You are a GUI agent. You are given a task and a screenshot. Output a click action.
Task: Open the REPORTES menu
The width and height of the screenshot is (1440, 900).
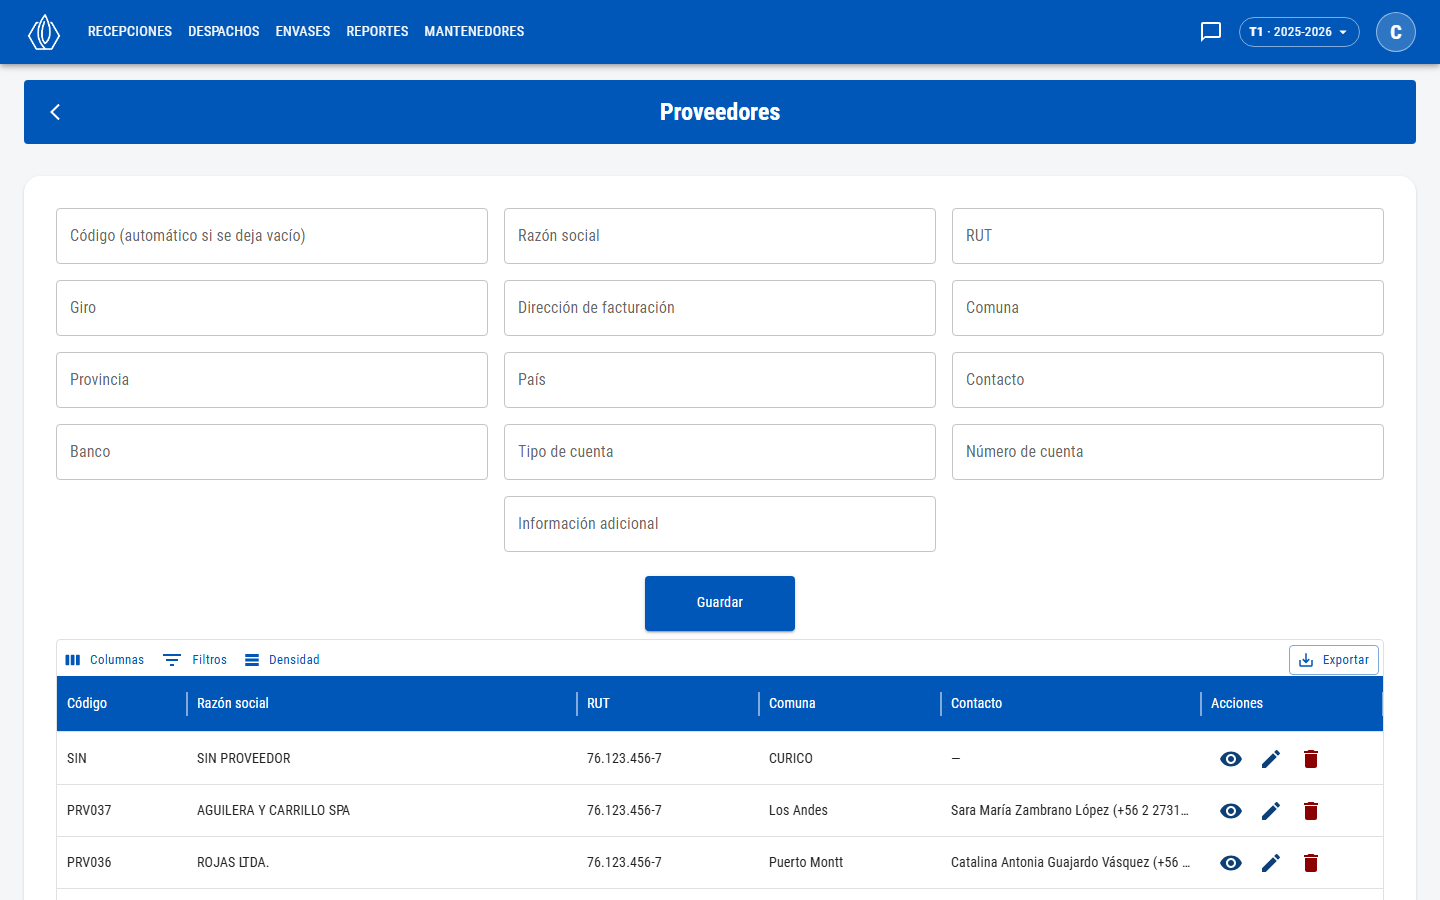[377, 32]
